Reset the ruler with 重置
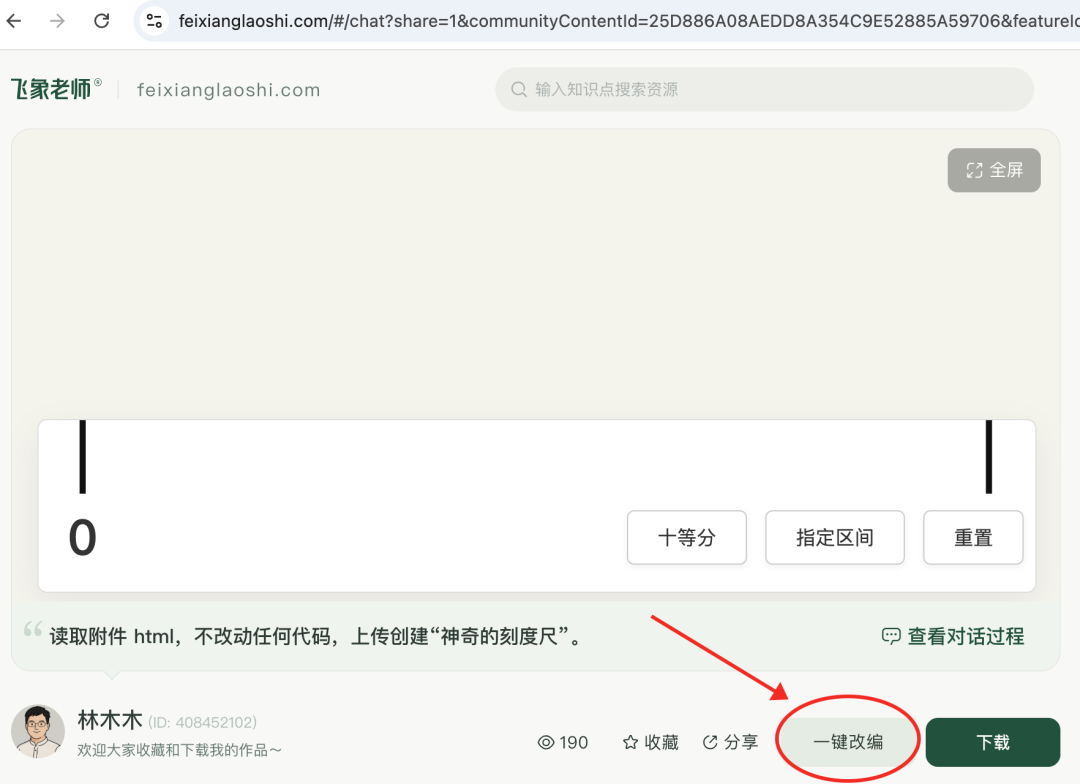 (x=972, y=537)
